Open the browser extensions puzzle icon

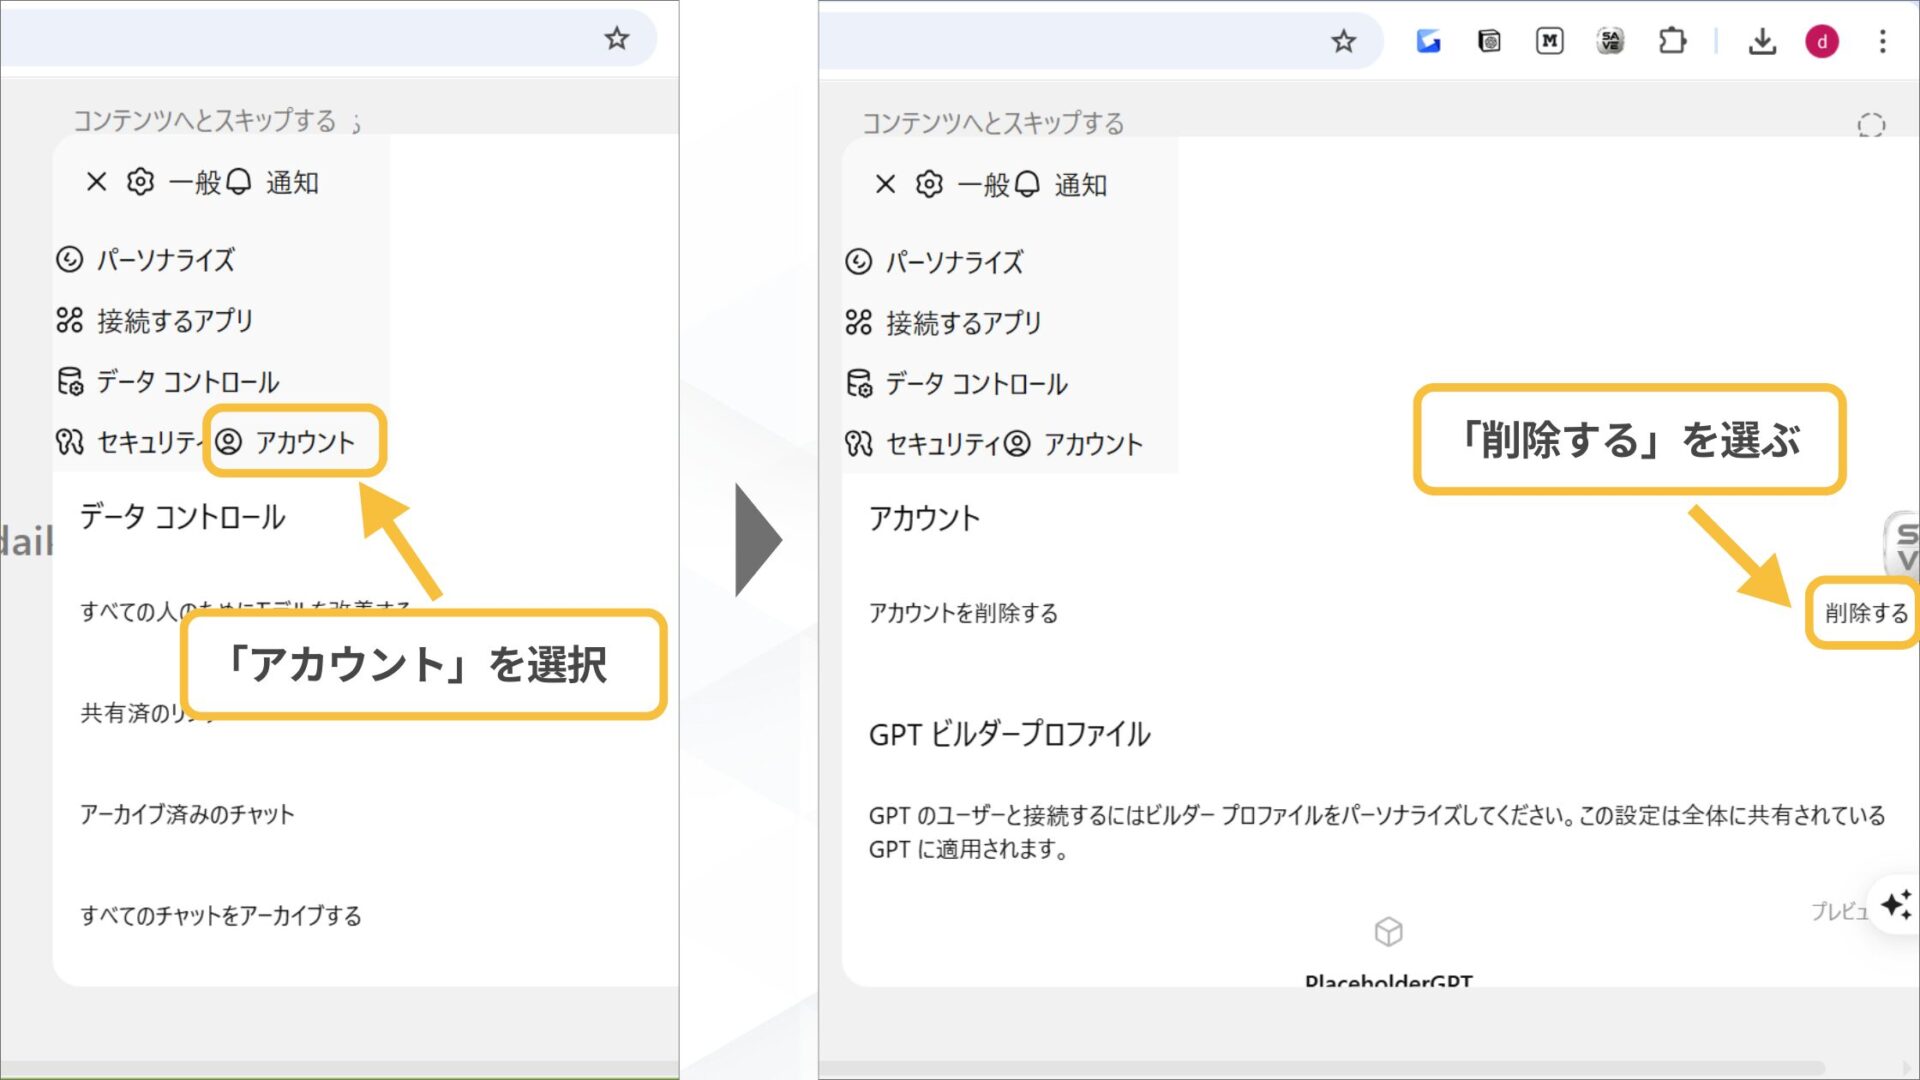[1673, 41]
